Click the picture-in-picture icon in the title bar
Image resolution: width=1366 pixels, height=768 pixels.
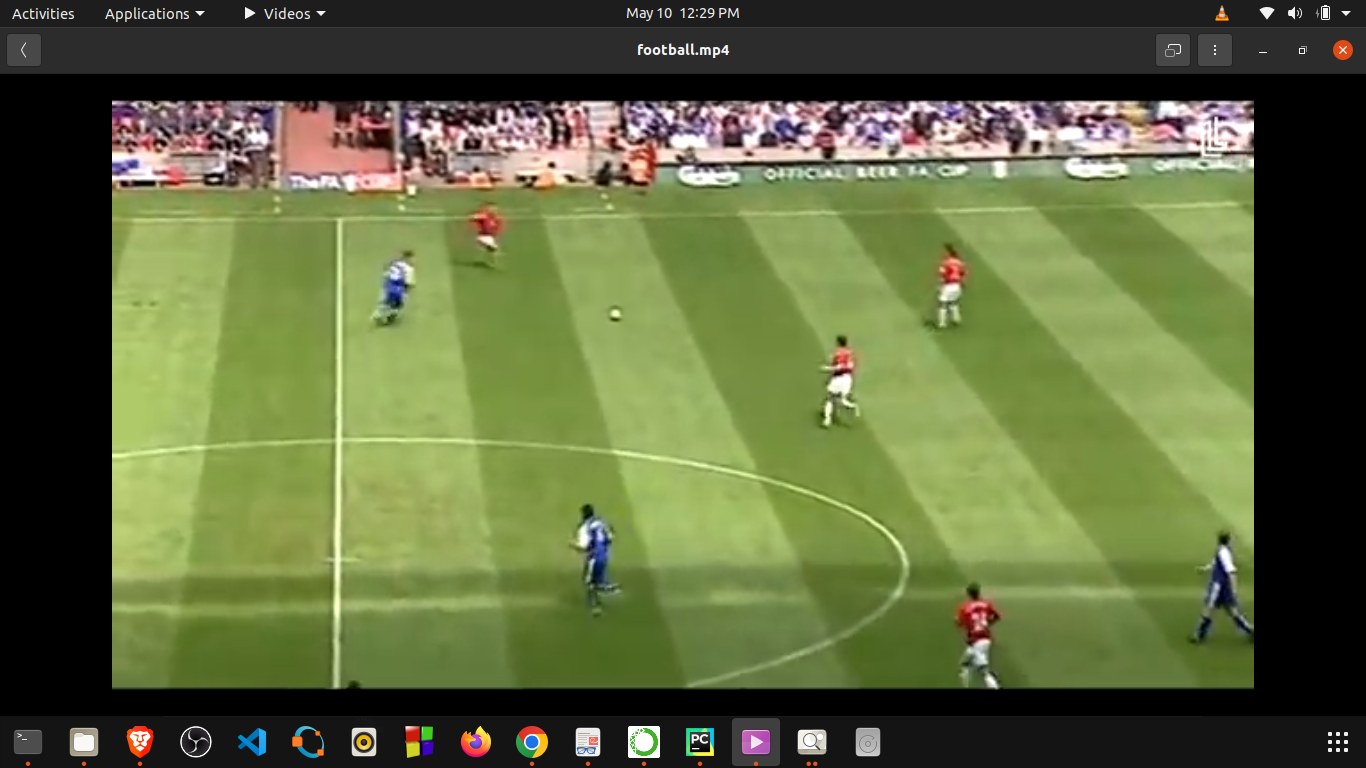pos(1172,49)
